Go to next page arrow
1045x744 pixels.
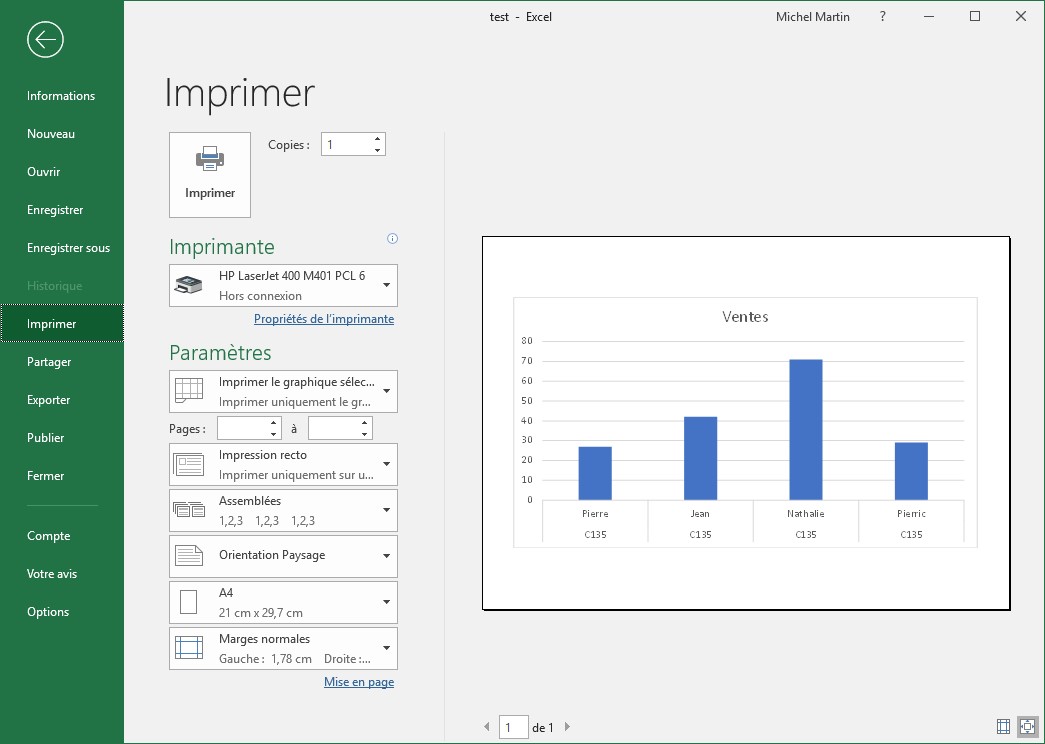coord(567,727)
